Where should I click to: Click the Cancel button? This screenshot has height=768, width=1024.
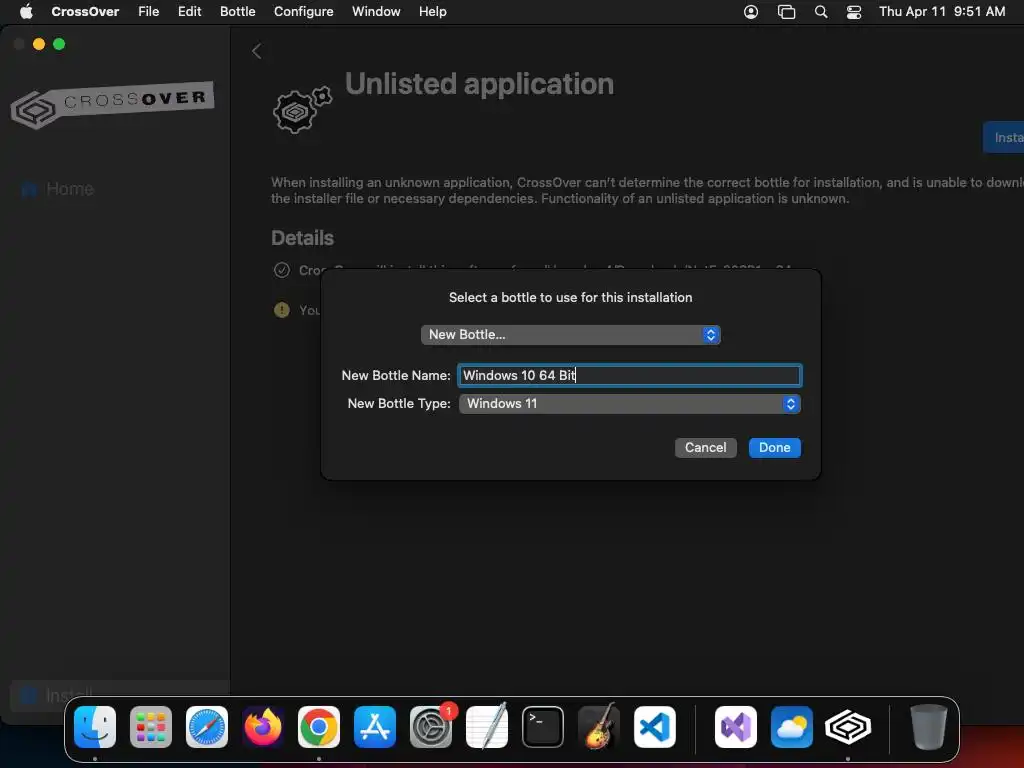(x=705, y=447)
